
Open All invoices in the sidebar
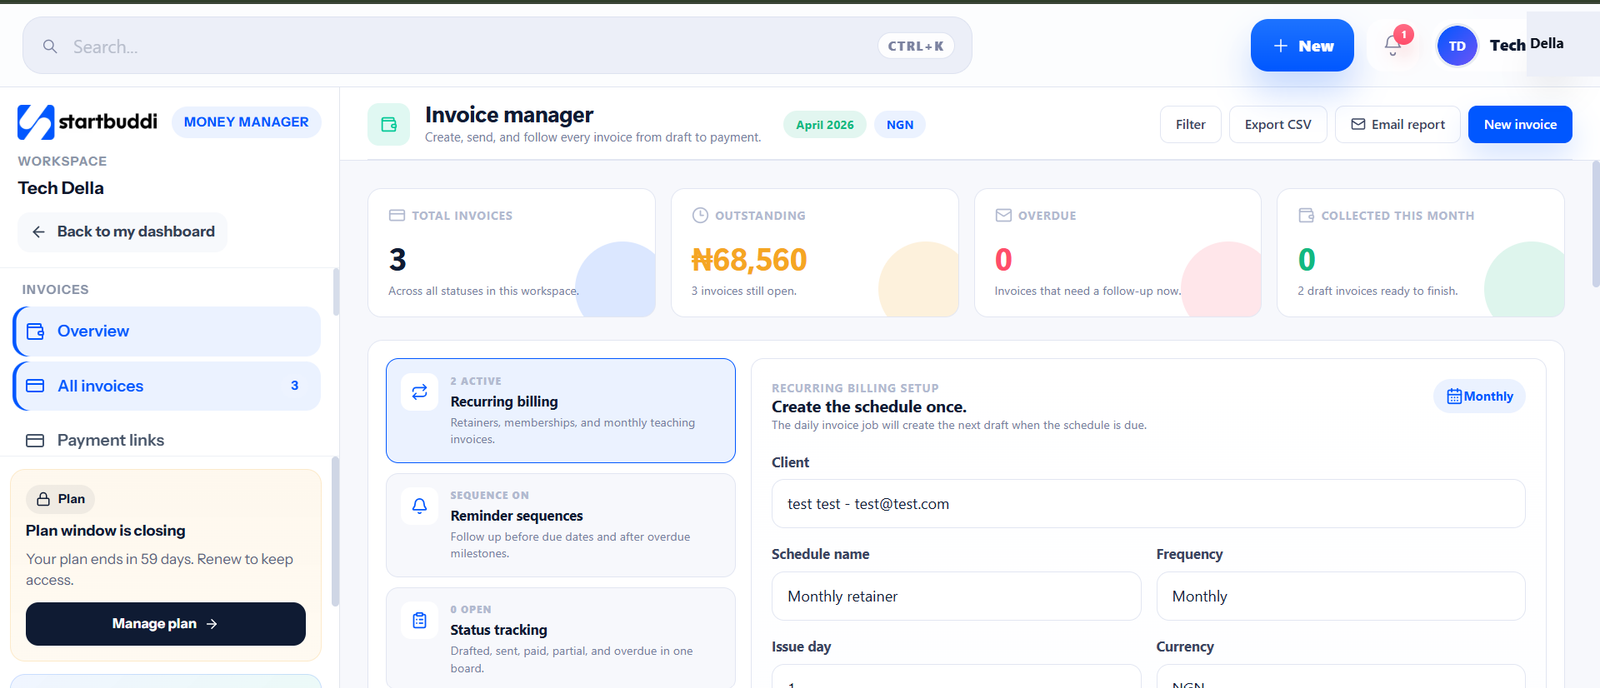[x=167, y=386]
